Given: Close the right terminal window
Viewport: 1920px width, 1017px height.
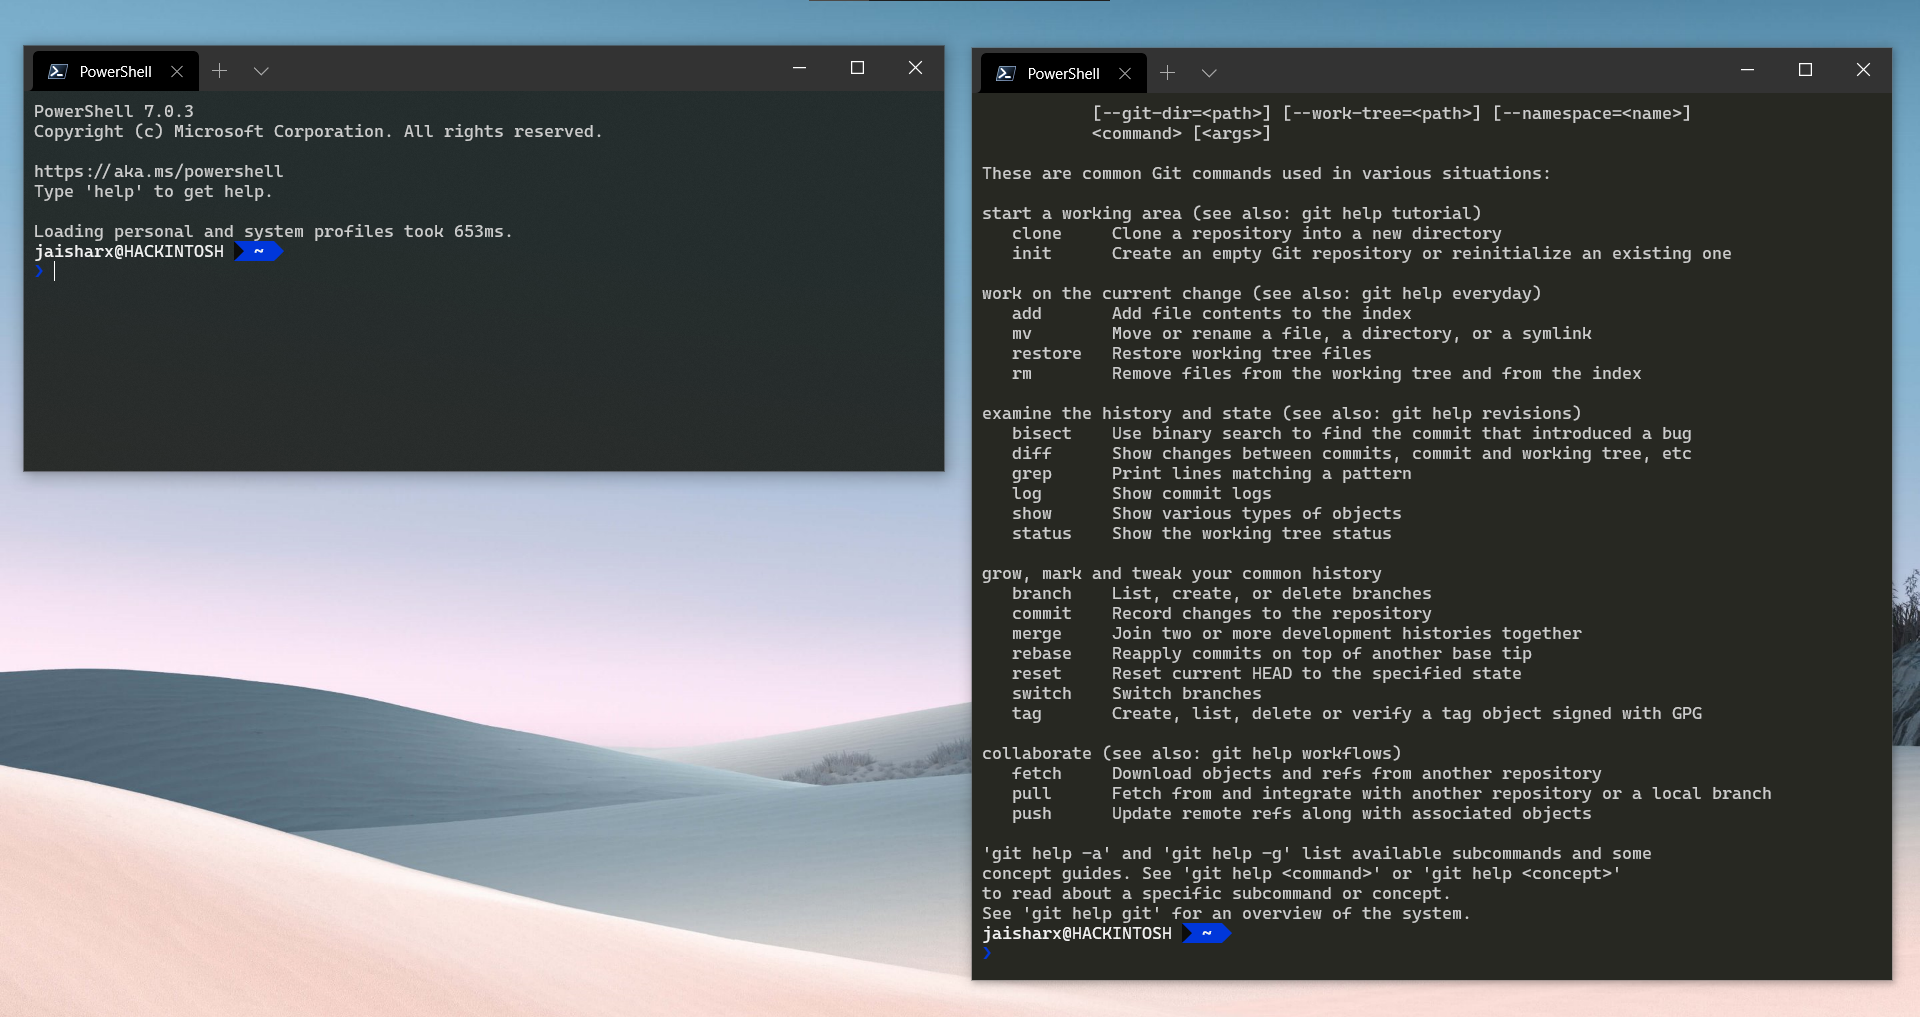Looking at the screenshot, I should click(1863, 70).
